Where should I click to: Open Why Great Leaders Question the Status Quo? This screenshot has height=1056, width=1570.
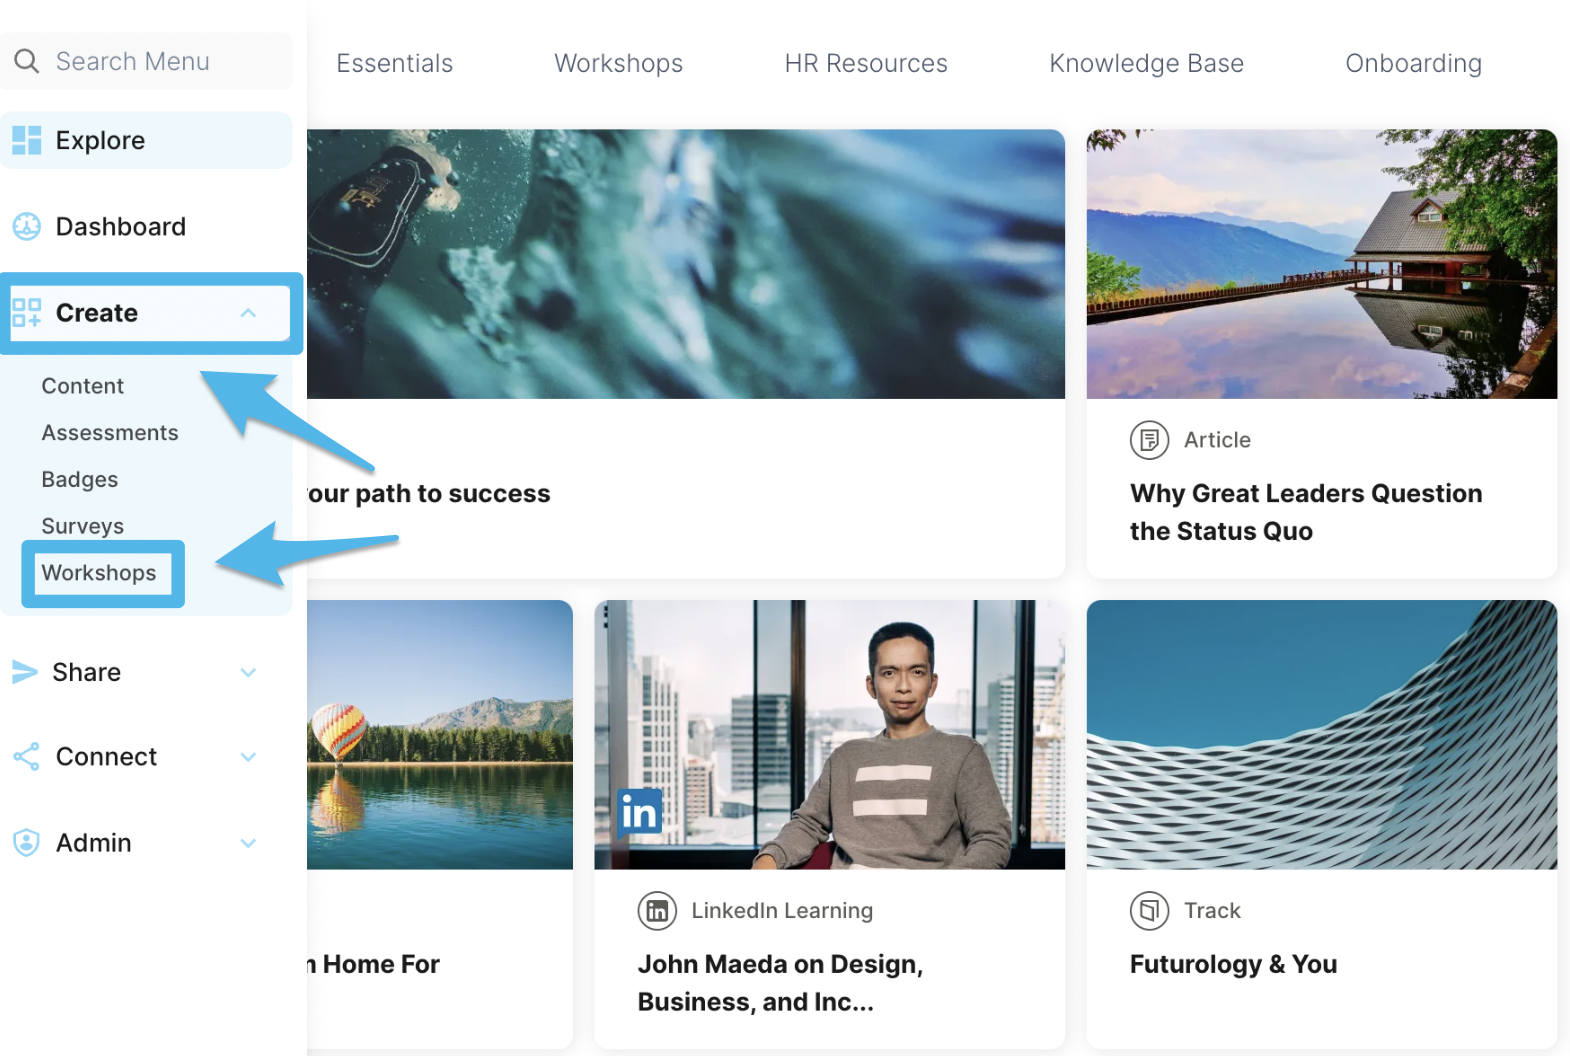pyautogui.click(x=1306, y=512)
